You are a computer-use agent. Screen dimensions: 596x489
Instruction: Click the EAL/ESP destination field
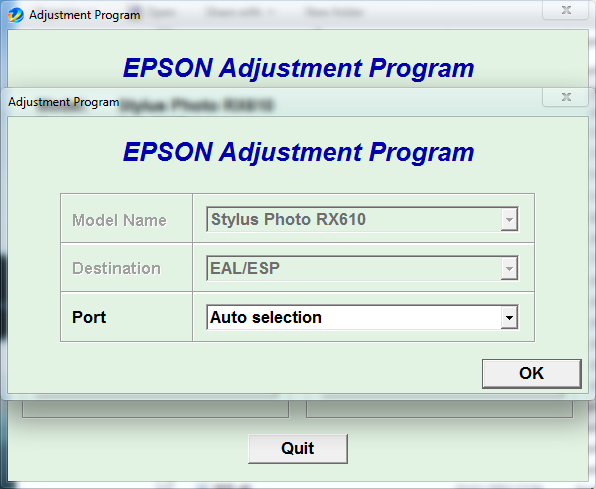point(362,268)
